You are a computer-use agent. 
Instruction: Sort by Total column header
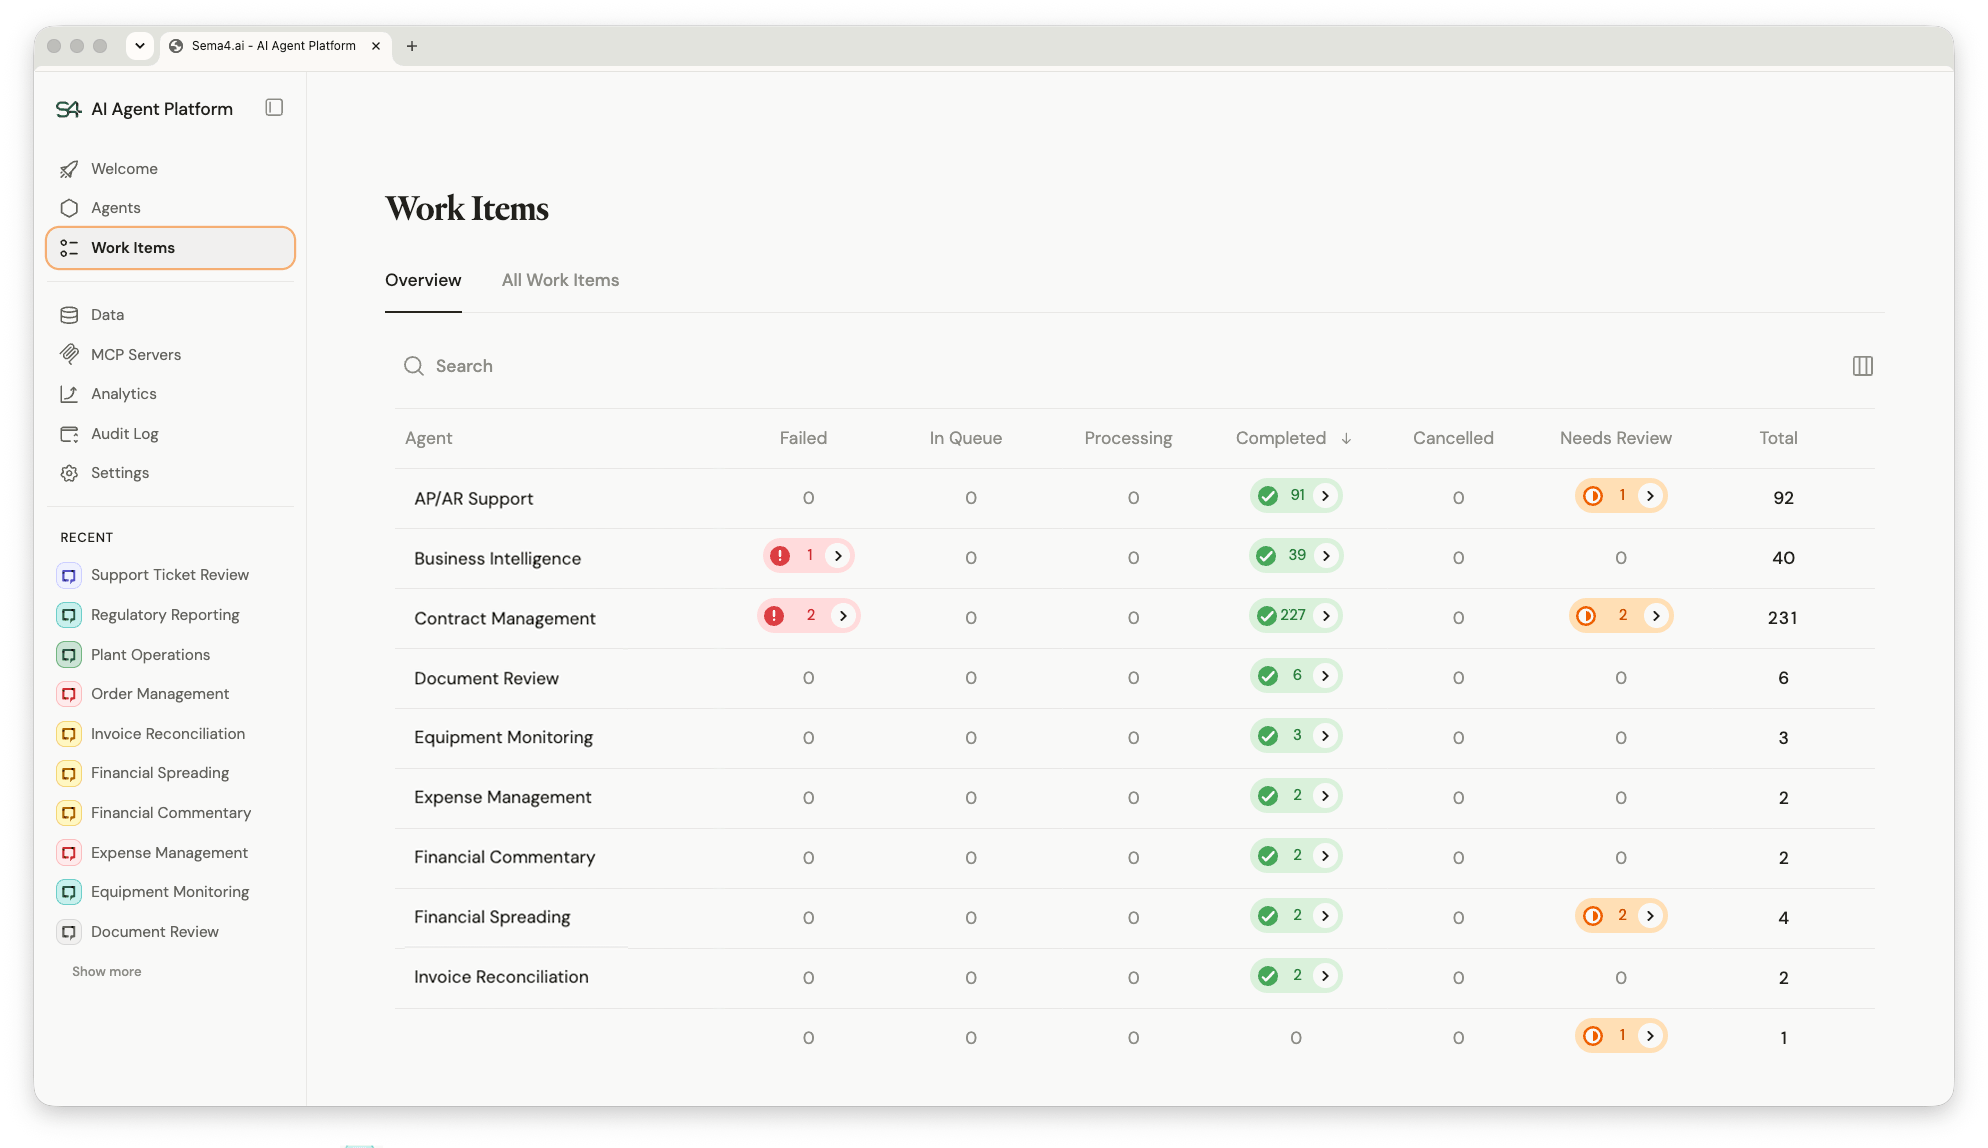point(1778,438)
